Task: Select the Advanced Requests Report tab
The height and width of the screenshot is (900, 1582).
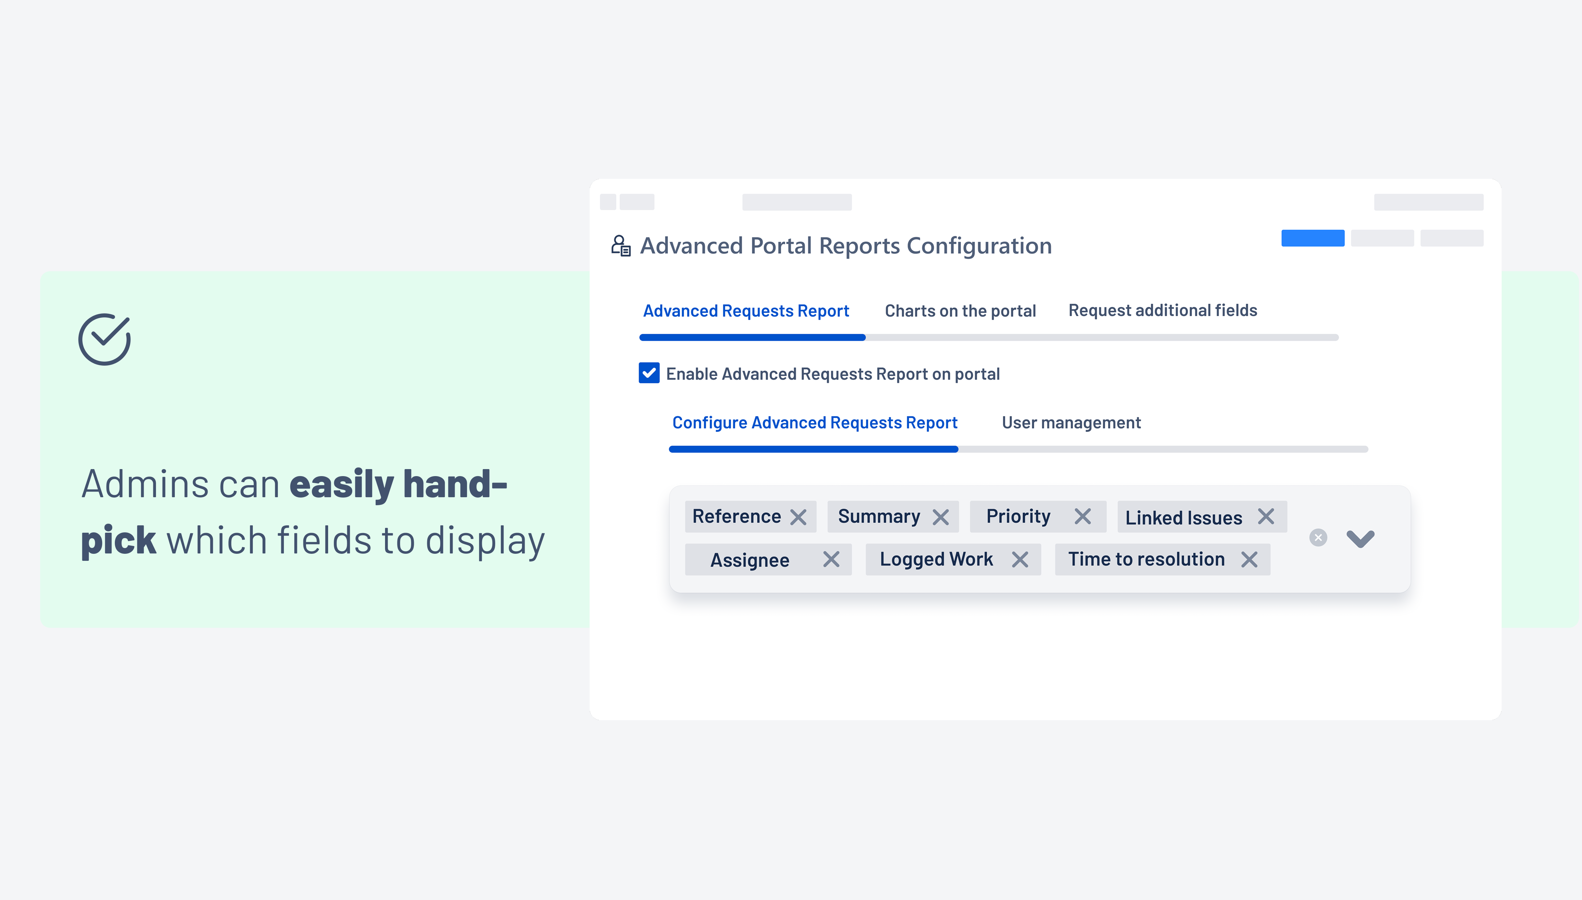Action: (x=746, y=311)
